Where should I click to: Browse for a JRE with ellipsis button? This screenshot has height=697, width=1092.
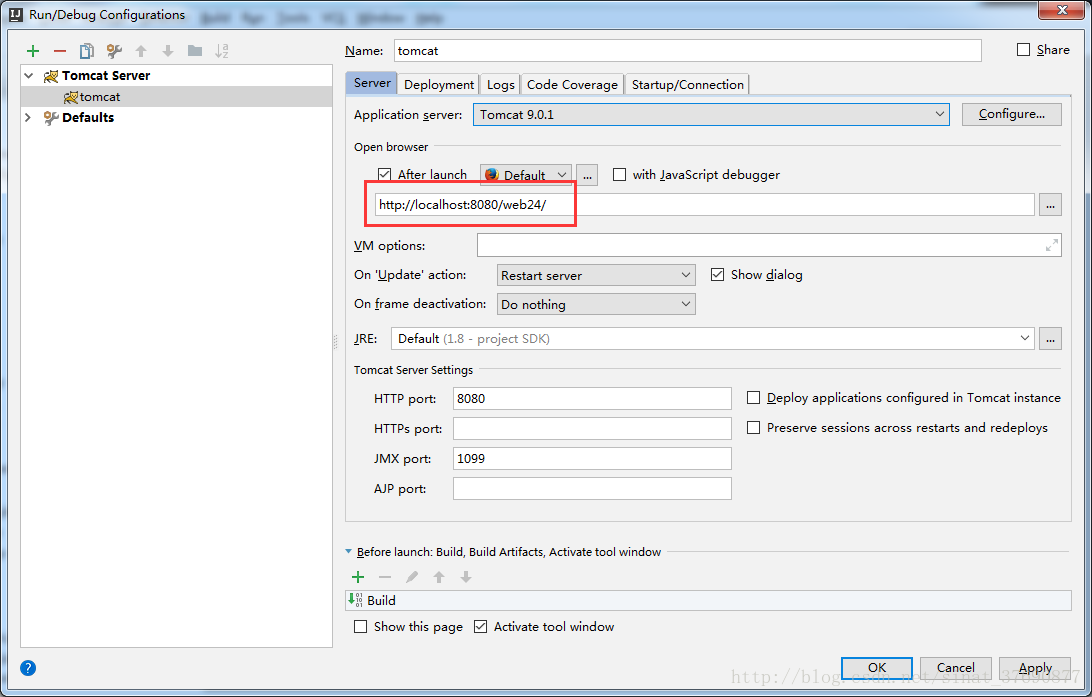[x=1050, y=339]
